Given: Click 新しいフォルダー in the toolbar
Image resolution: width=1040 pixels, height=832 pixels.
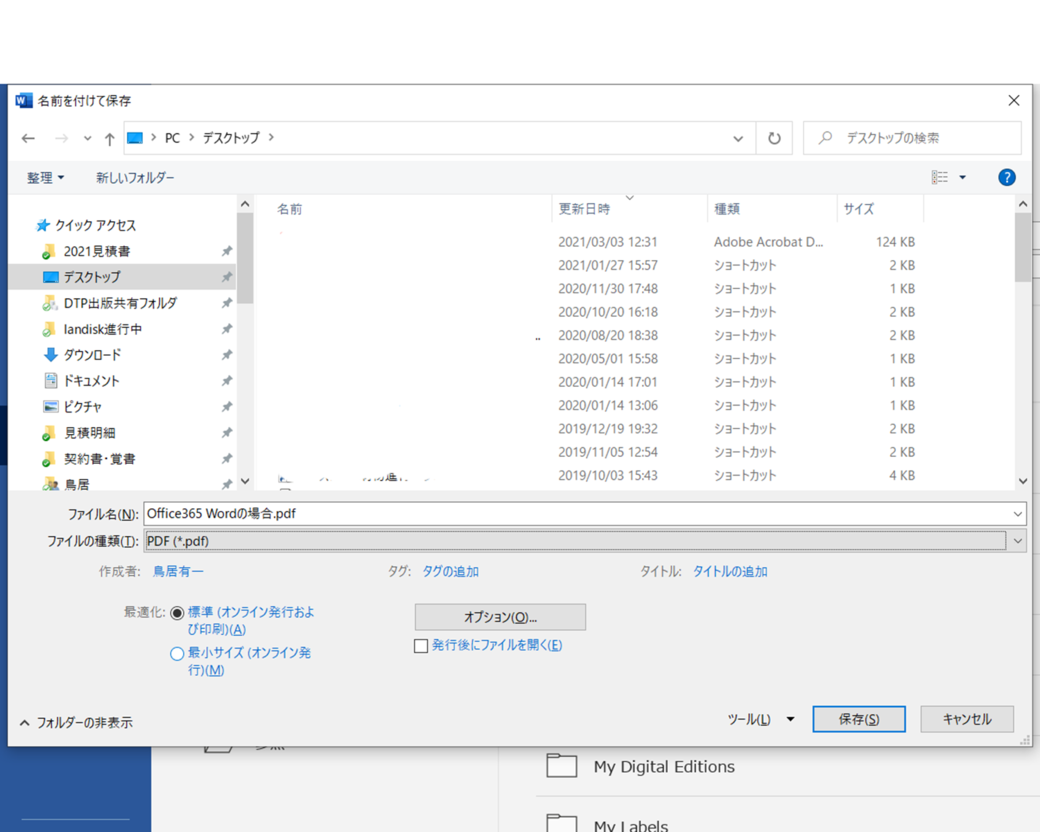Looking at the screenshot, I should pos(135,178).
